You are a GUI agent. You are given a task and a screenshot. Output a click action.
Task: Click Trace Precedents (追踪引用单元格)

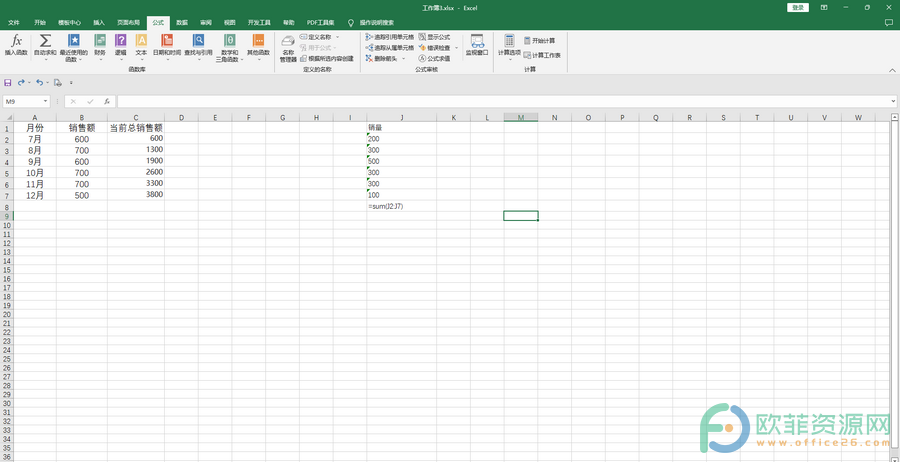coord(389,37)
